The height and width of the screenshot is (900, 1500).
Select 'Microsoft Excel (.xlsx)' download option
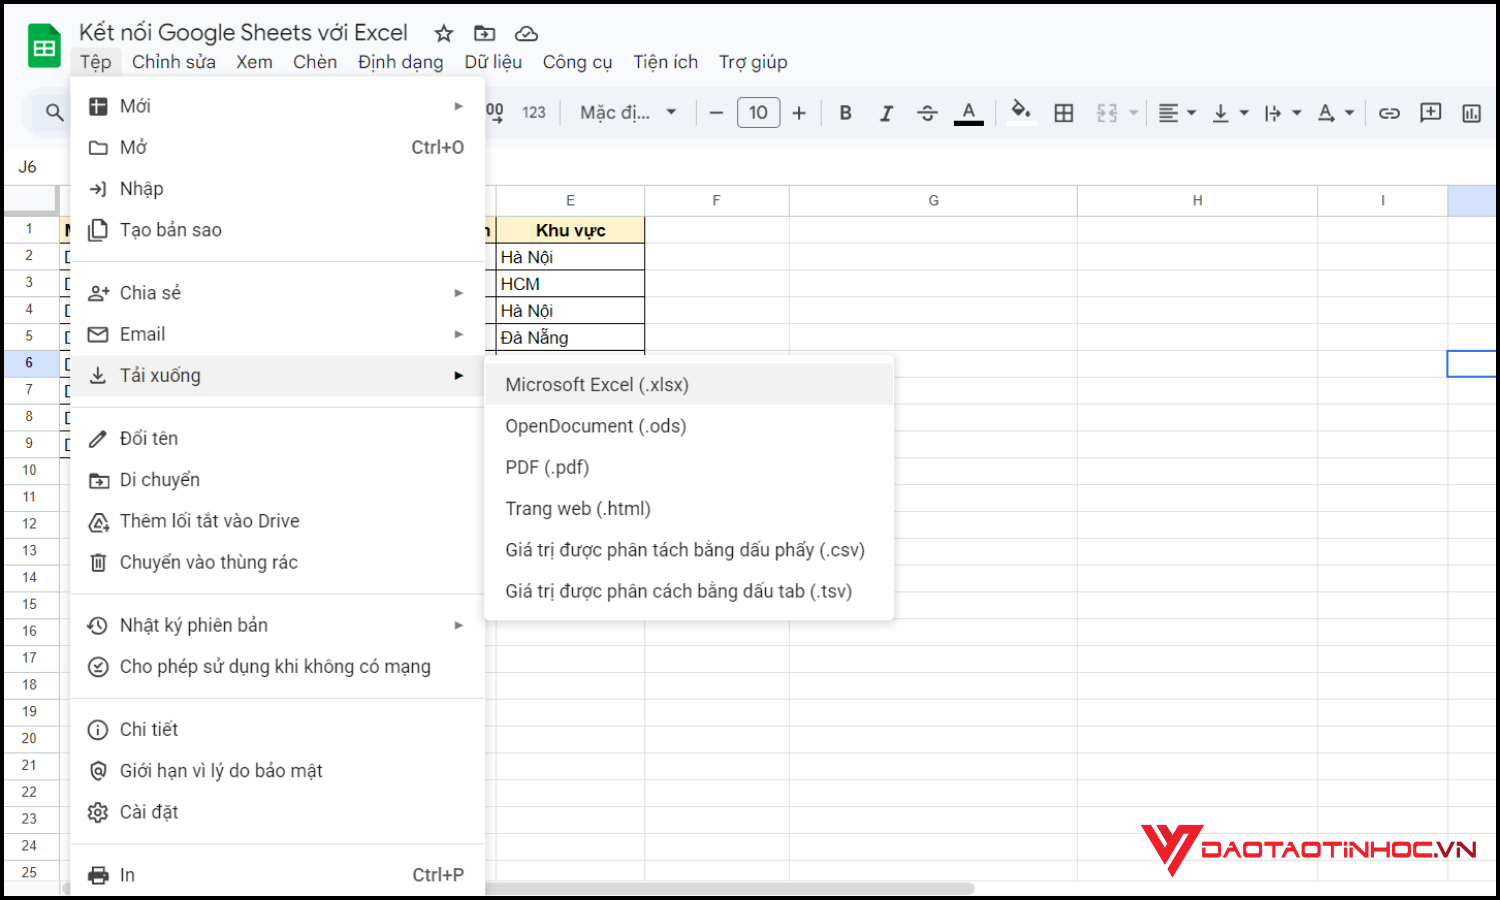[596, 384]
